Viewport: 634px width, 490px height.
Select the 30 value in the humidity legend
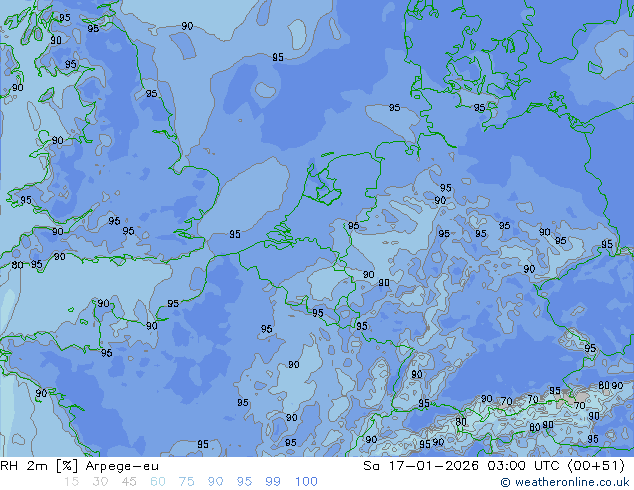pyautogui.click(x=100, y=482)
